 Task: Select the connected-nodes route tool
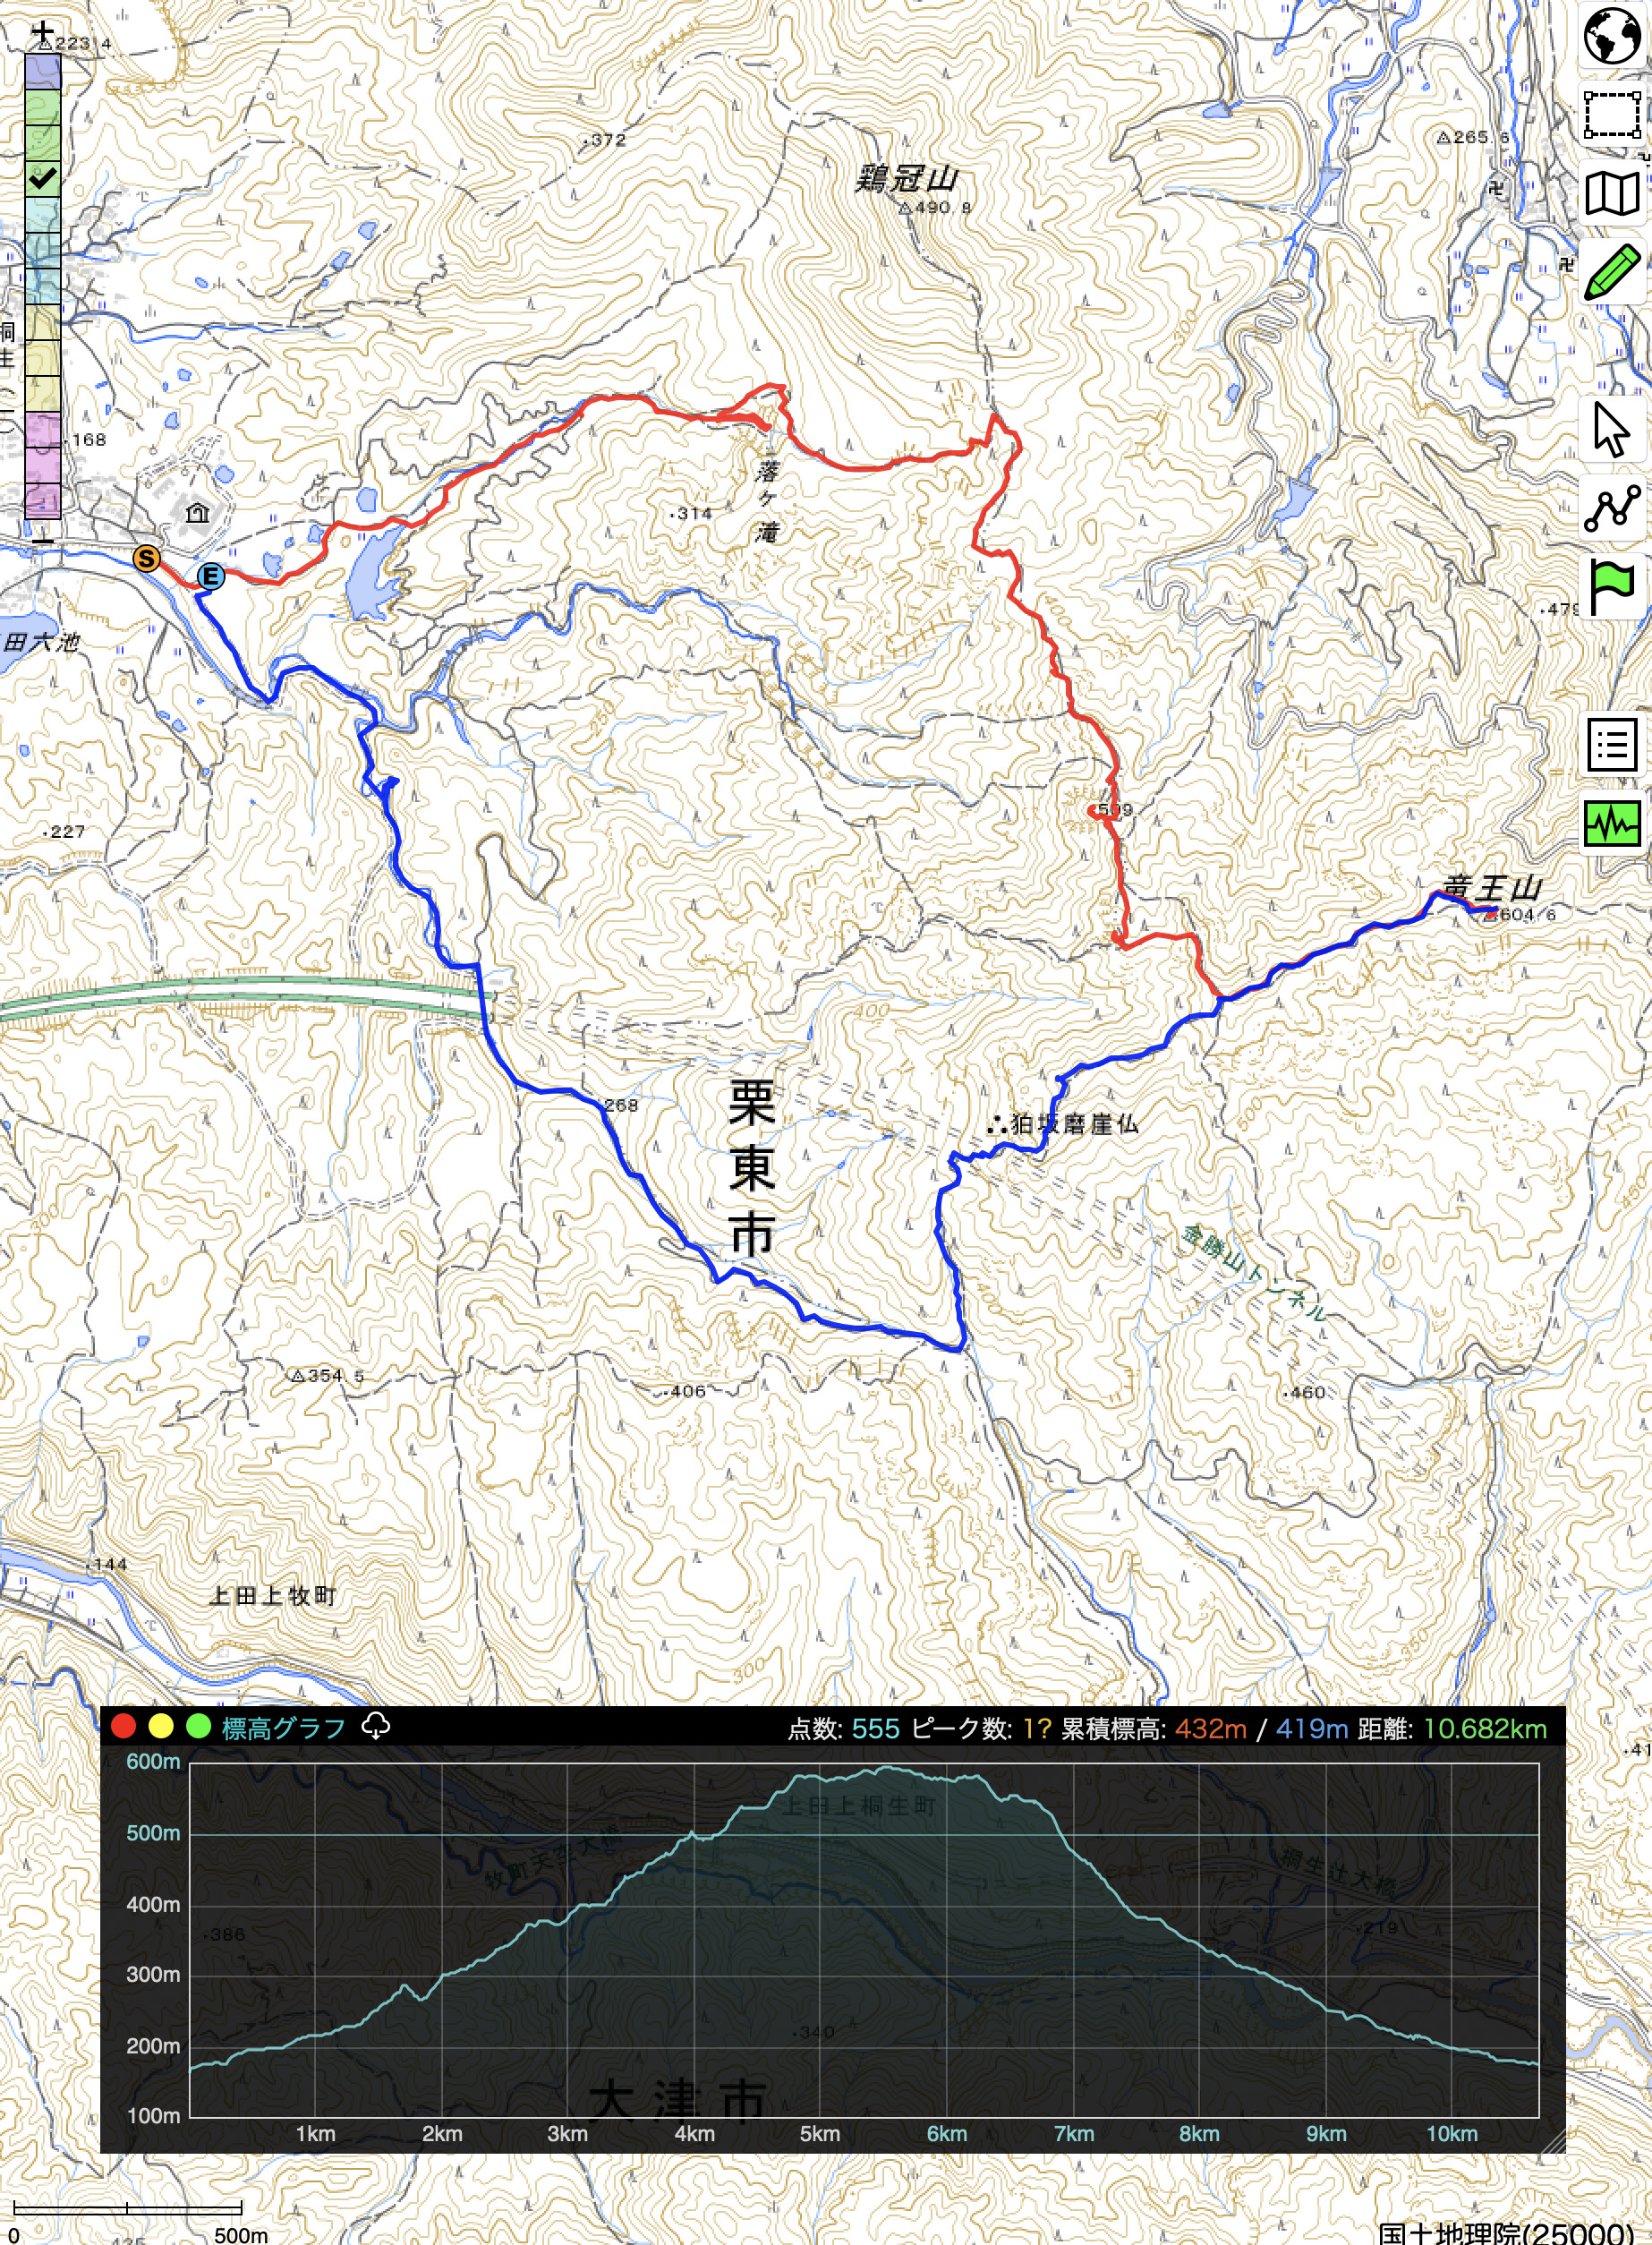point(1611,508)
